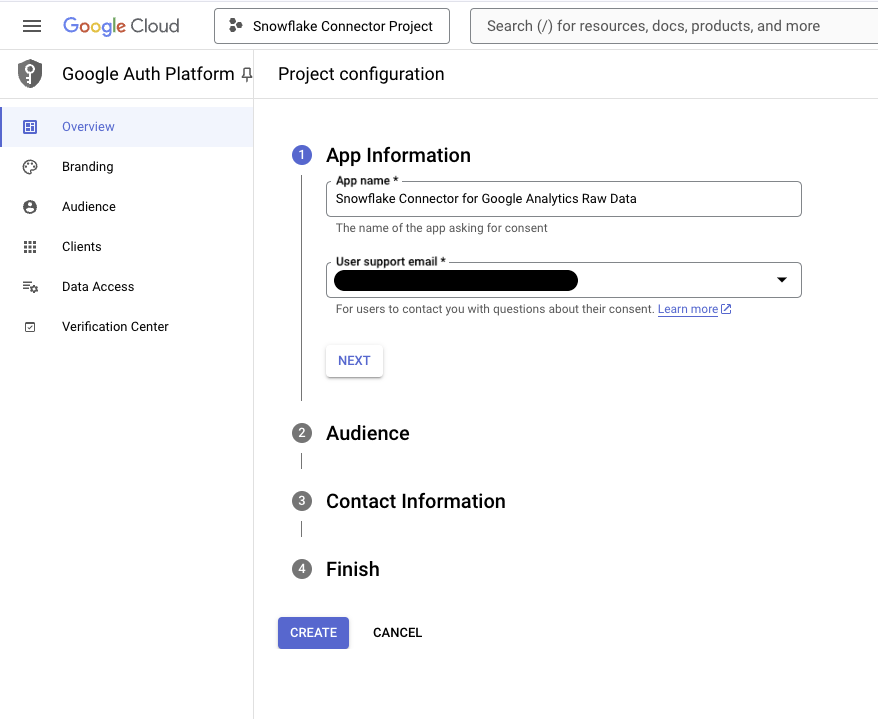Viewport: 878px width, 719px height.
Task: Open the Snowflake Connector Project selector
Action: pos(331,26)
